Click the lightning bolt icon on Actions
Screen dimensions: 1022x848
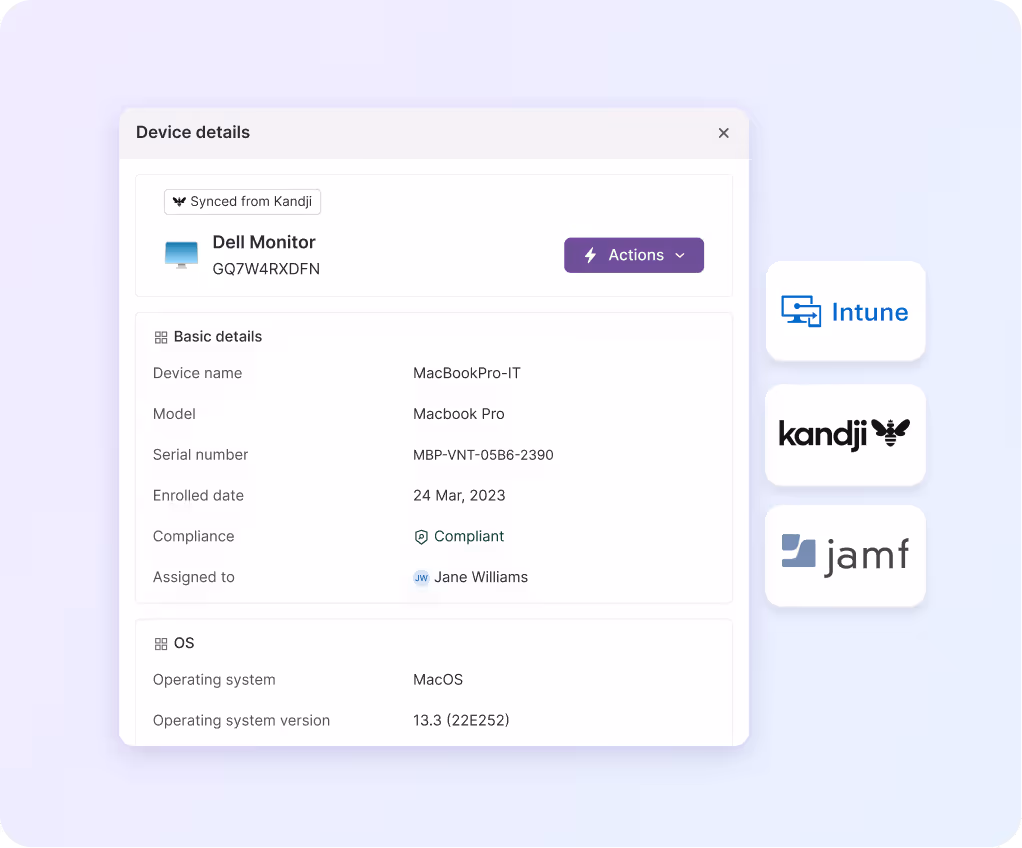coord(591,255)
